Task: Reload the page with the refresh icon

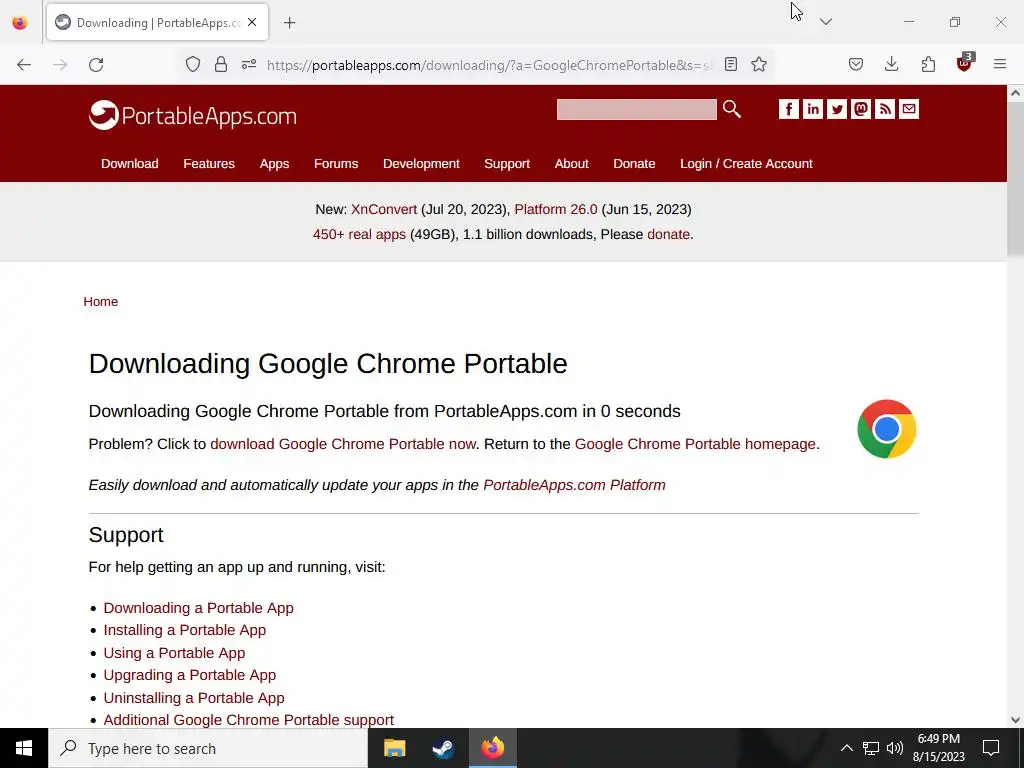Action: coord(96,65)
